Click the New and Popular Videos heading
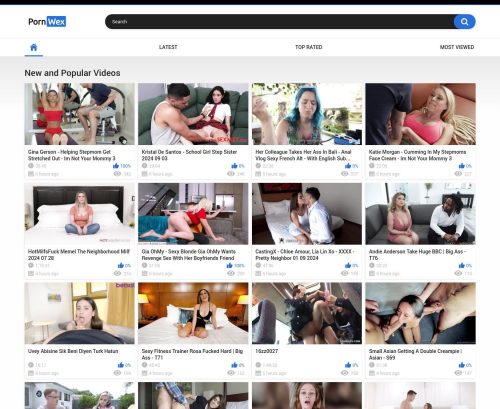This screenshot has width=500, height=409. pyautogui.click(x=72, y=73)
